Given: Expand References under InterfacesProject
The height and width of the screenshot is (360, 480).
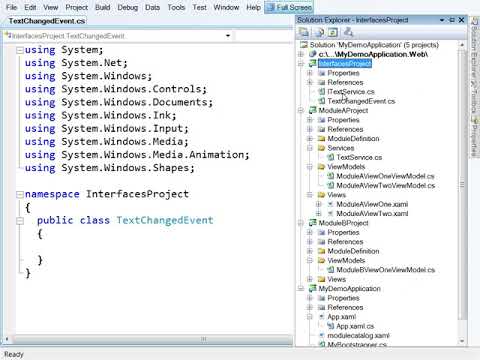Looking at the screenshot, I should pyautogui.click(x=310, y=82).
